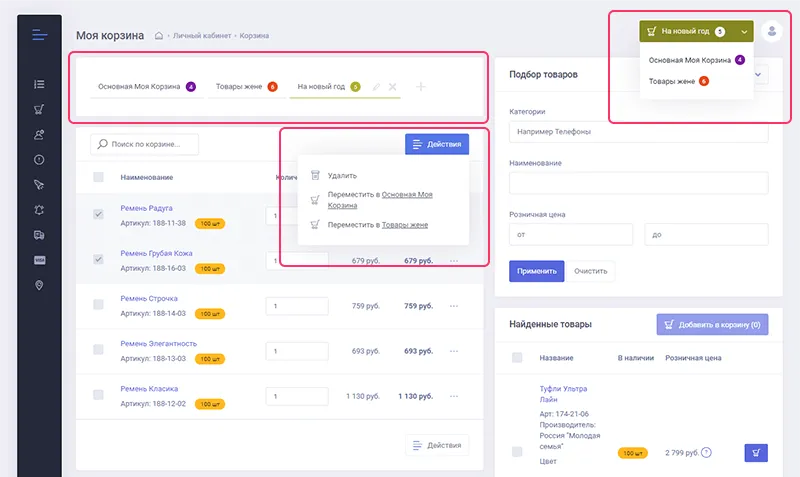Viewport: 800px width, 477px height.
Task: Add Туфли Ультра Лайн to cart via cart icon
Action: 756,453
